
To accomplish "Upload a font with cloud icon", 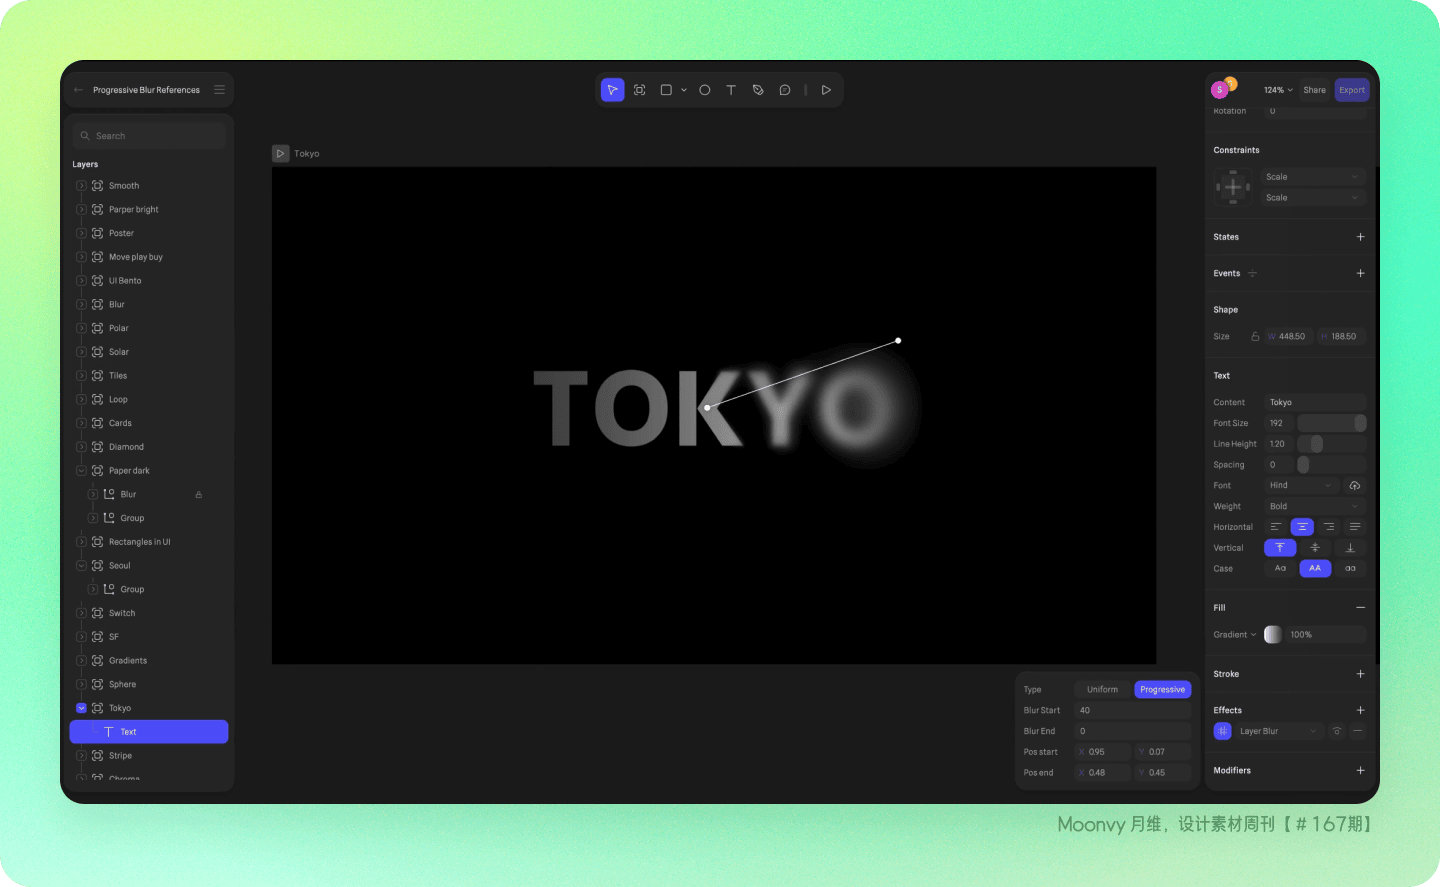I will 1355,485.
